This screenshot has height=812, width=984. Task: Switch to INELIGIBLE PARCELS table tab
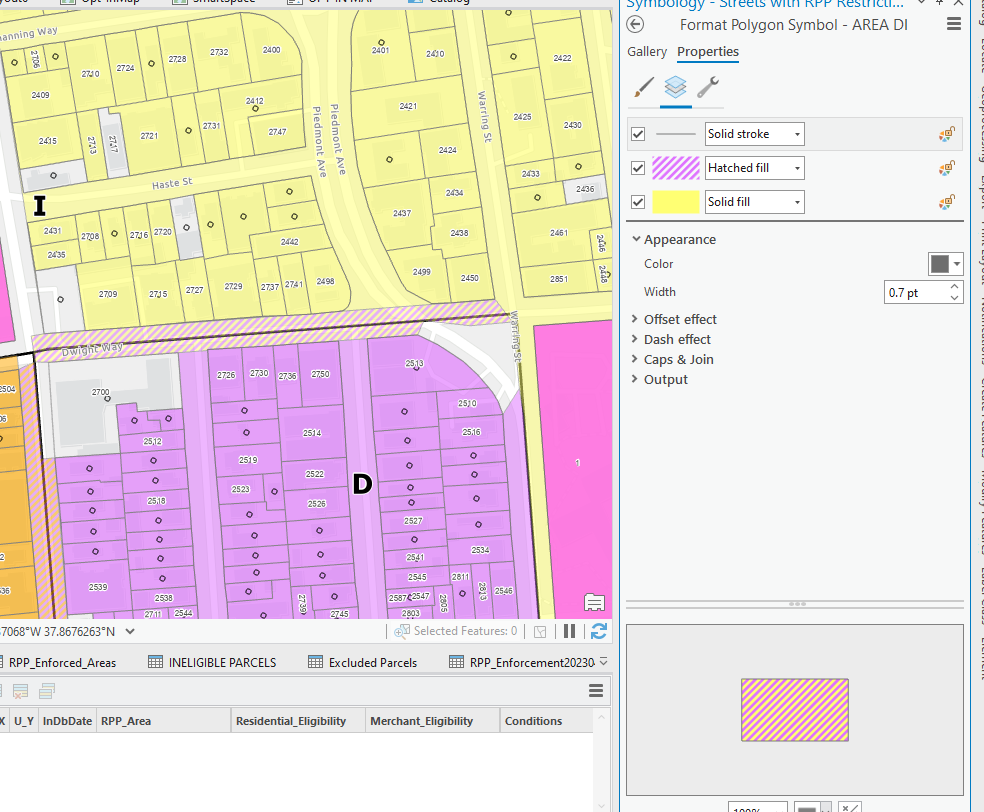(222, 663)
